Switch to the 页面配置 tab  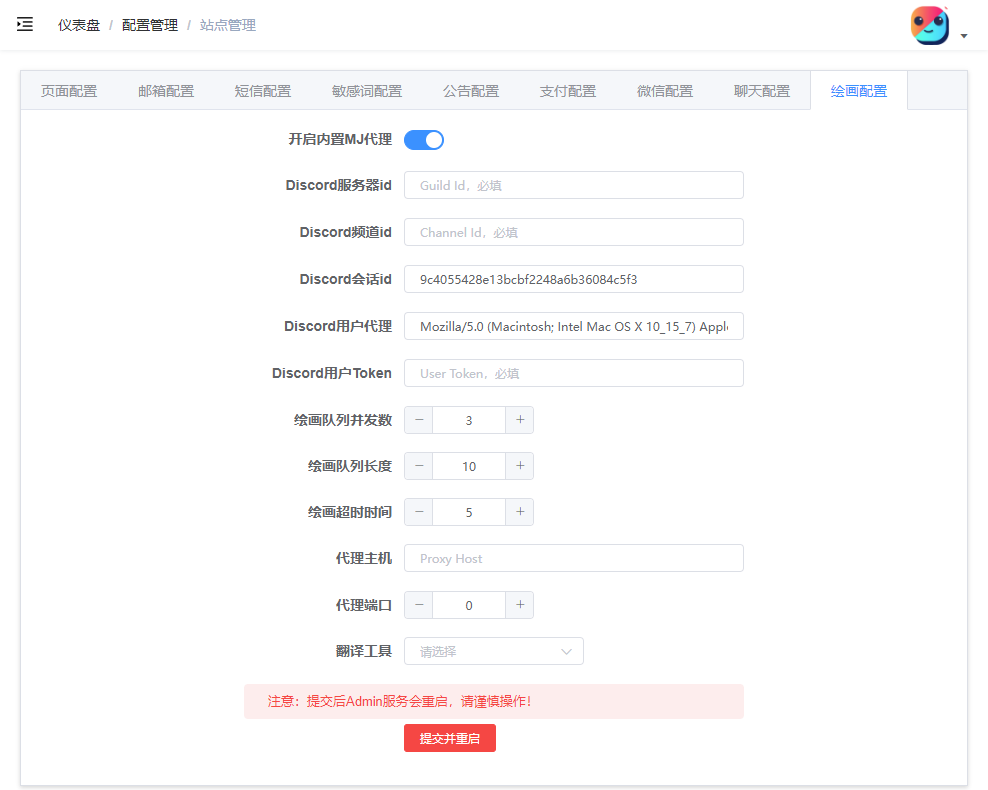click(69, 91)
